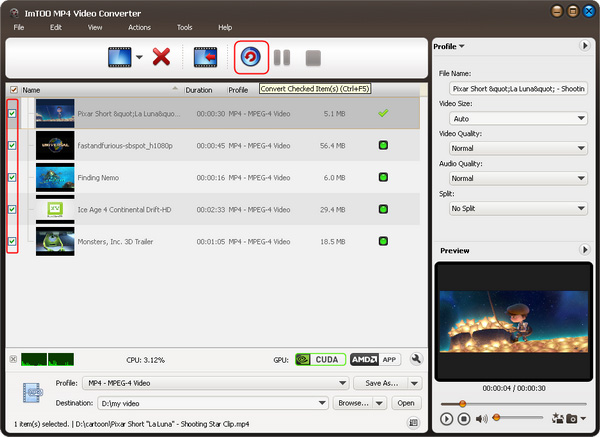Uncheck the Ice Age 4 Continental Drift checkbox
The height and width of the screenshot is (437, 600).
point(12,209)
